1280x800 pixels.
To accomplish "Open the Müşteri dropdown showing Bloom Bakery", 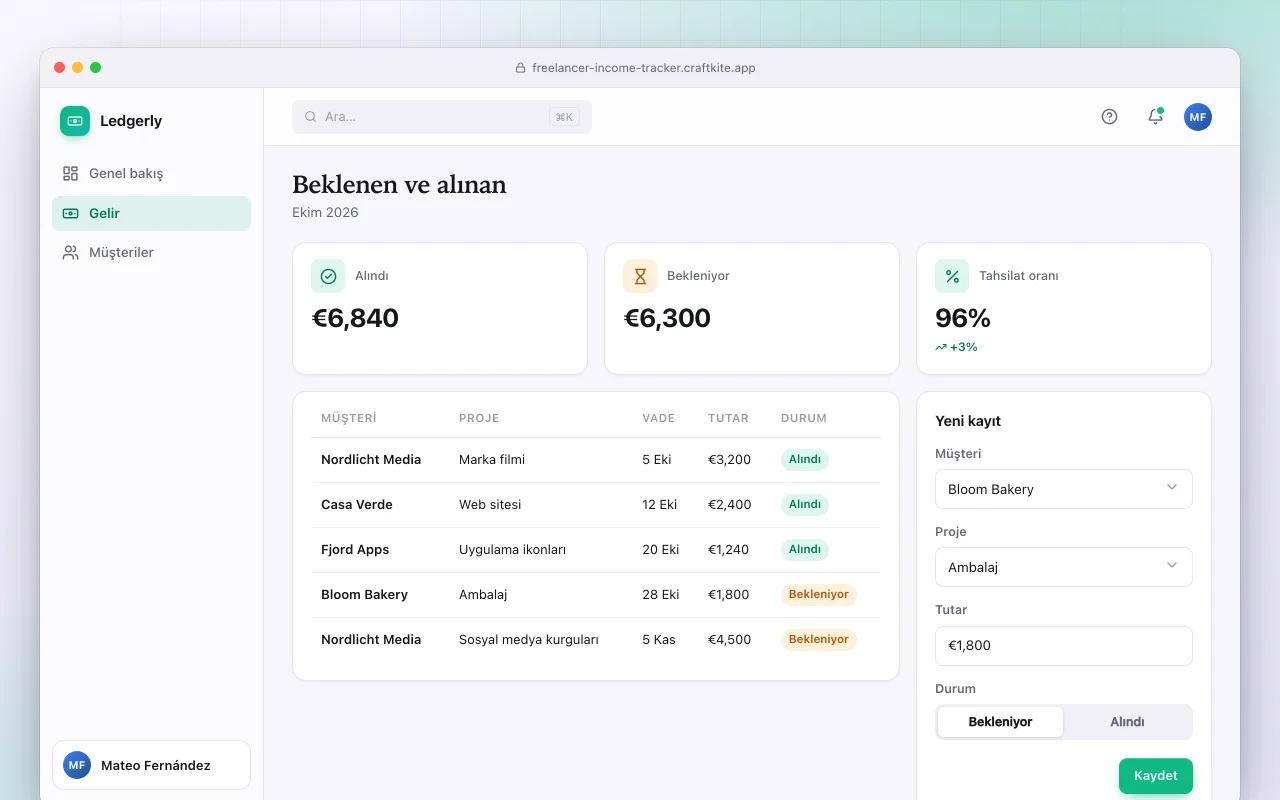I will (1064, 489).
